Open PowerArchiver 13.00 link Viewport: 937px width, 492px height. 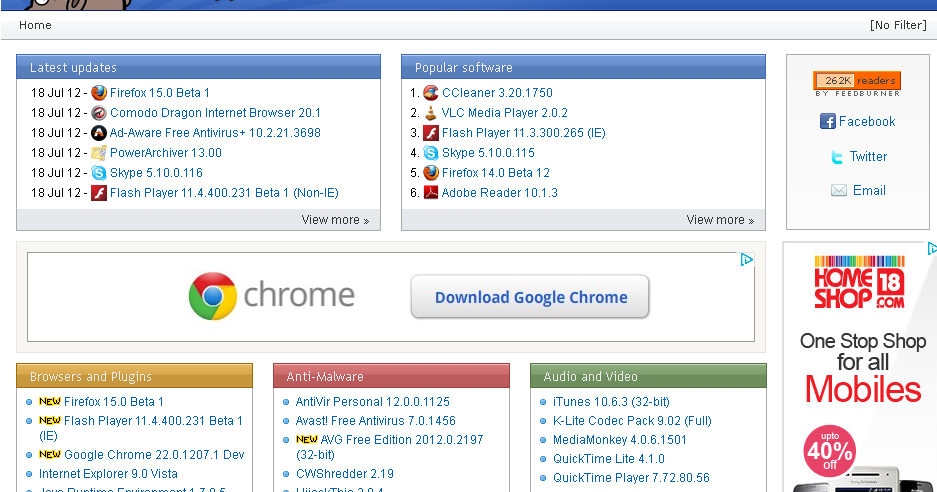(166, 153)
